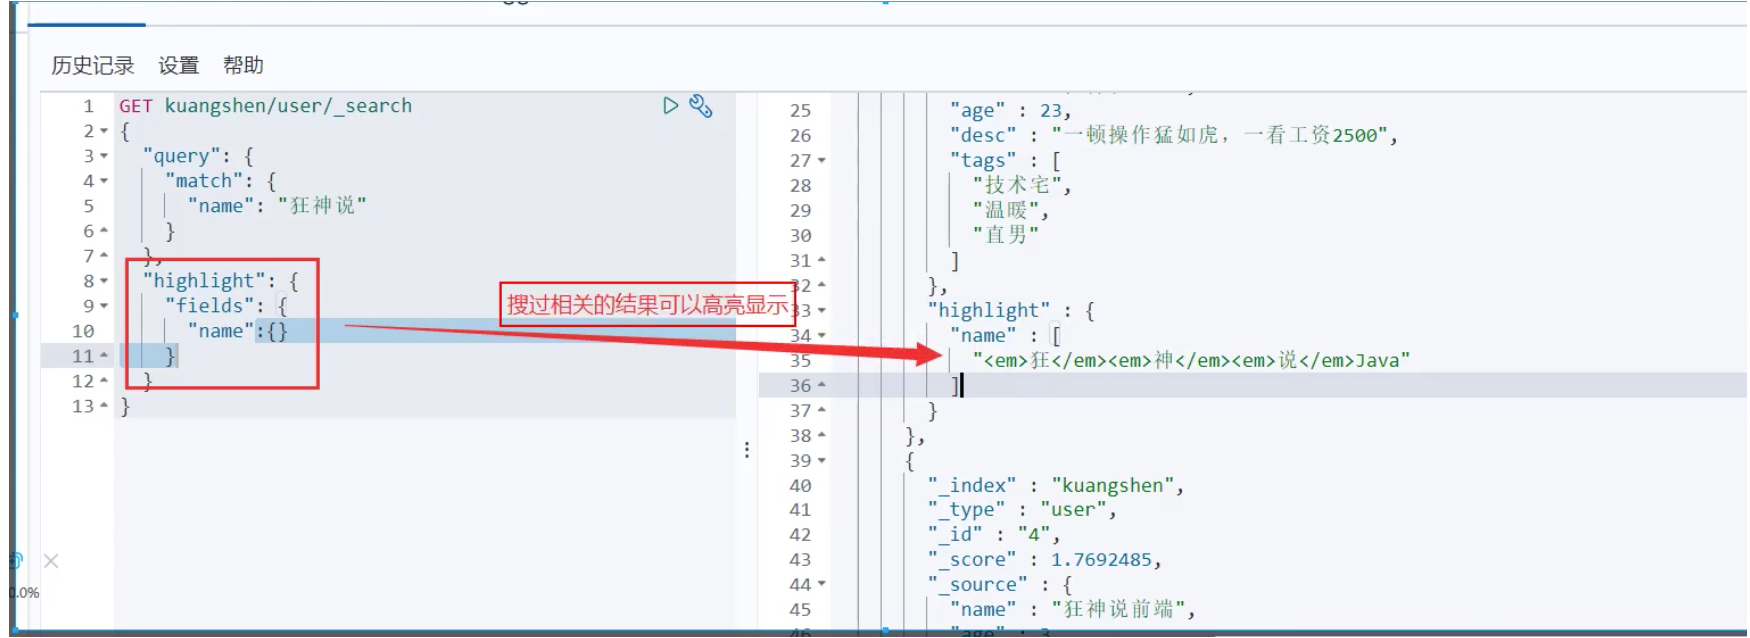The height and width of the screenshot is (638, 1750).
Task: Collapse the object at output line 39
Action: coord(822,460)
